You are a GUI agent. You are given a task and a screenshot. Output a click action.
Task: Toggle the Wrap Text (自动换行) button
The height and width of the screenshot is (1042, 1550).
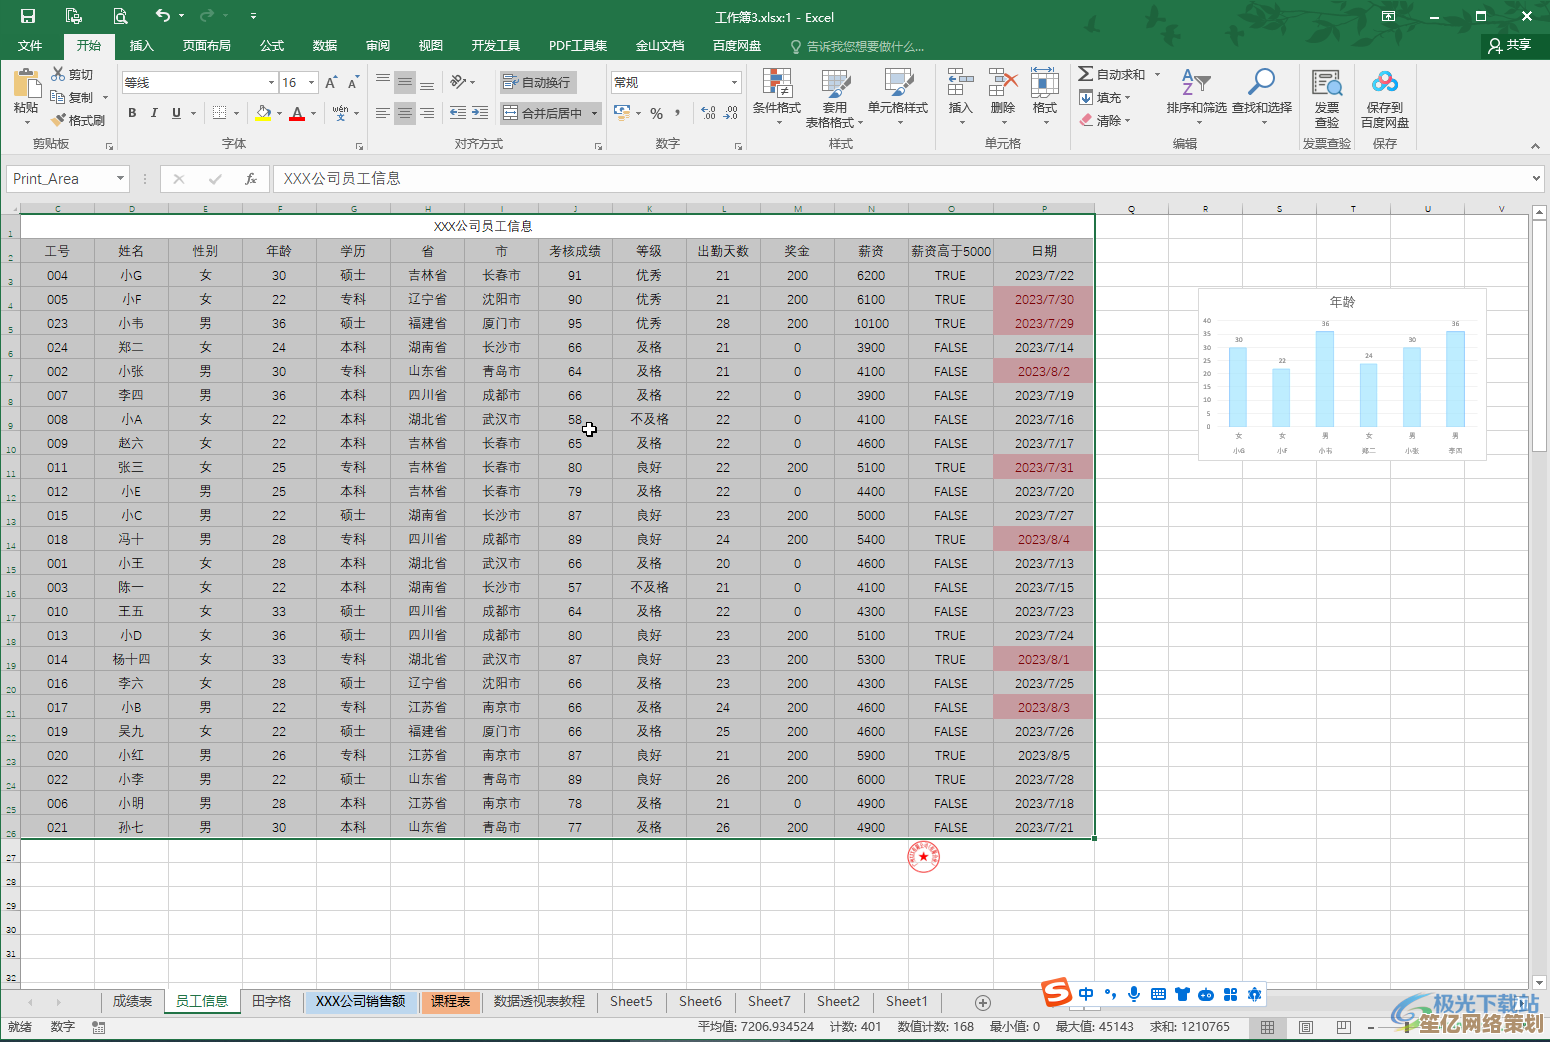coord(538,82)
